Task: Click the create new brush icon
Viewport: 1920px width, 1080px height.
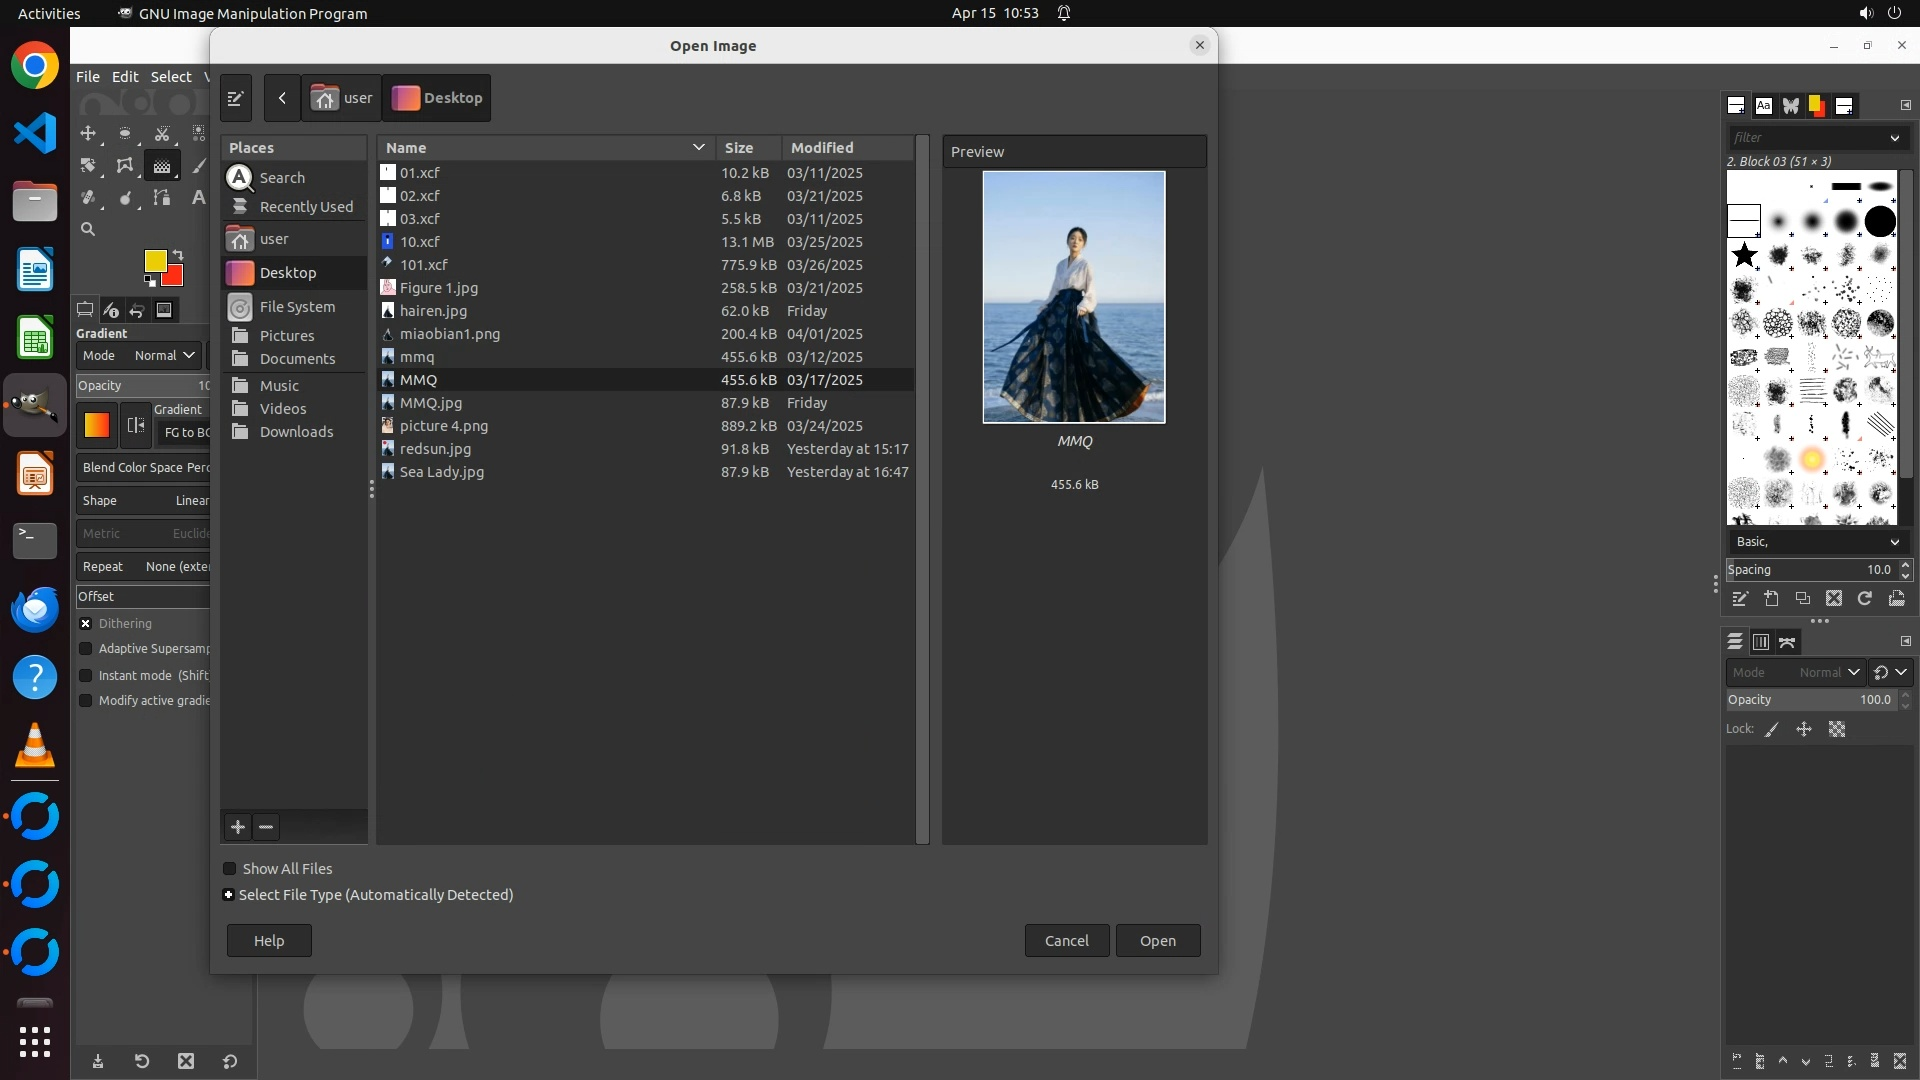Action: (1771, 598)
